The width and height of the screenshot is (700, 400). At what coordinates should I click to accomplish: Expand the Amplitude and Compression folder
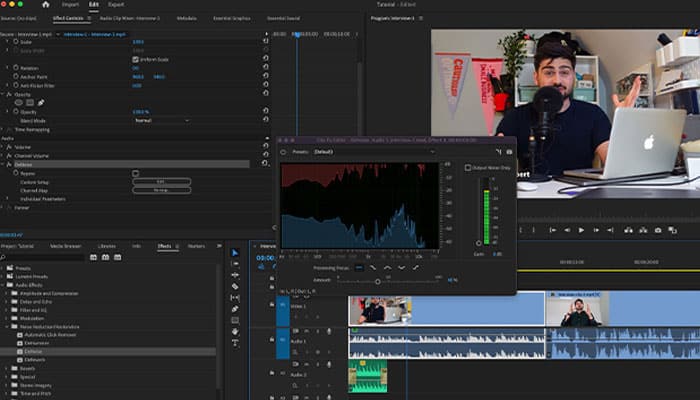[x=6, y=293]
